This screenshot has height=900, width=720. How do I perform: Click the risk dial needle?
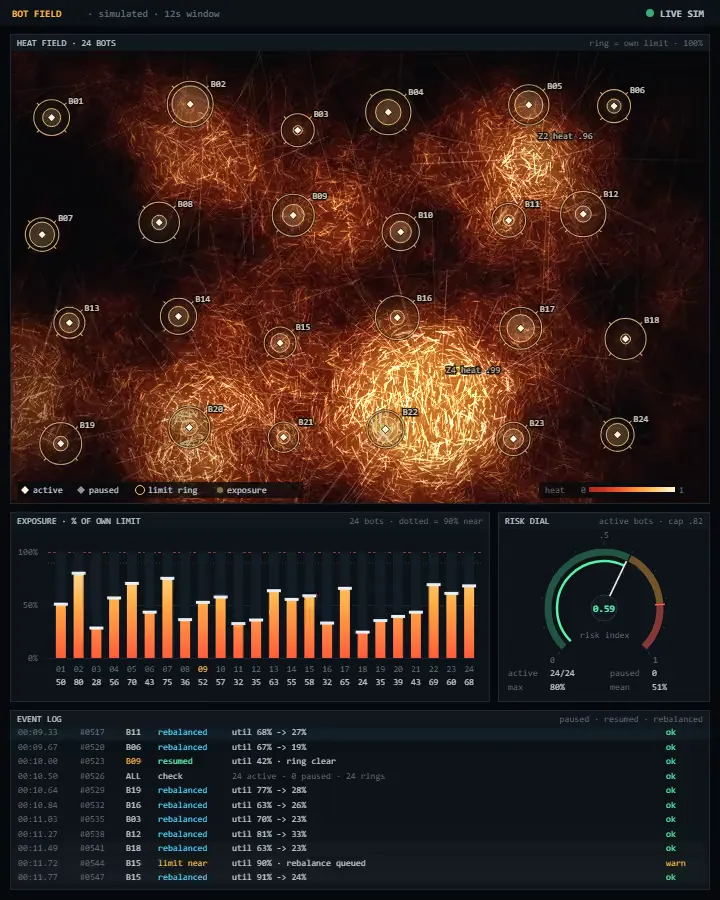pos(618,578)
